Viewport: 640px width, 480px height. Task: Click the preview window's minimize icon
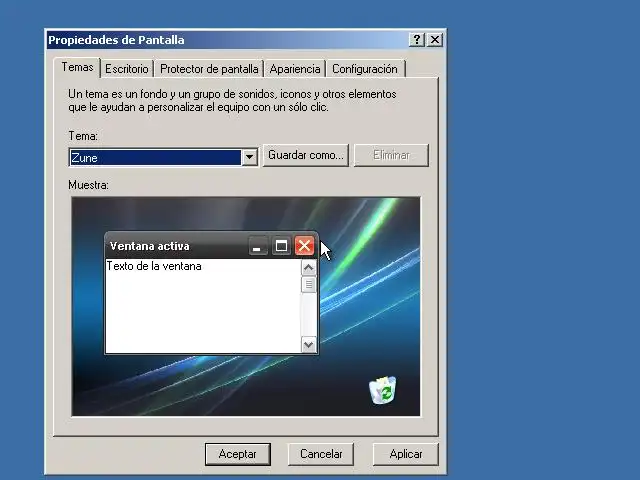pos(258,246)
